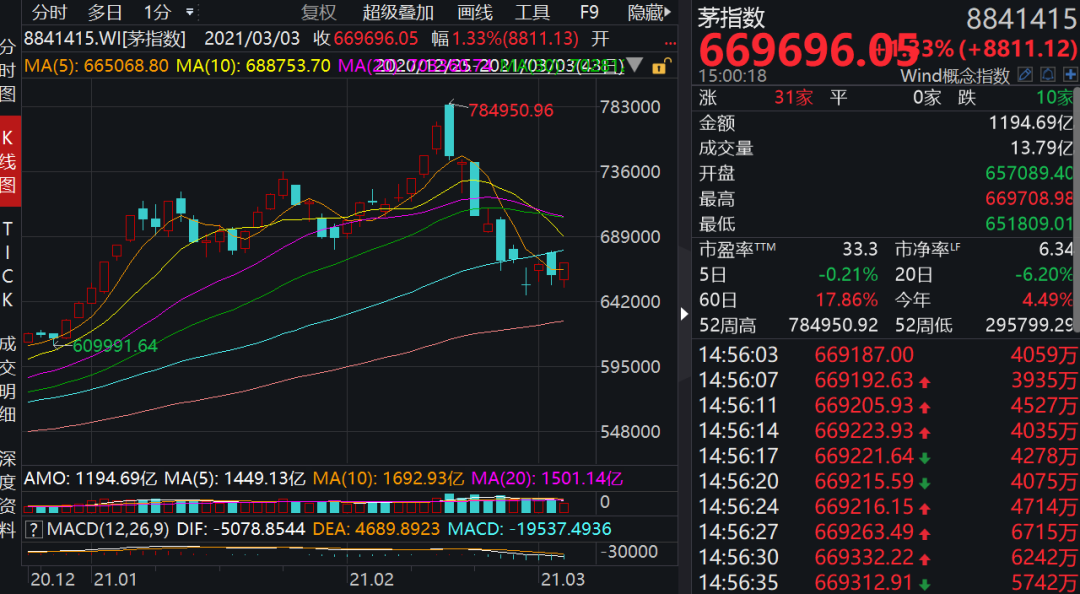The width and height of the screenshot is (1080, 594).
Task: Click the 20日 -6.20% value
Action: [1043, 275]
